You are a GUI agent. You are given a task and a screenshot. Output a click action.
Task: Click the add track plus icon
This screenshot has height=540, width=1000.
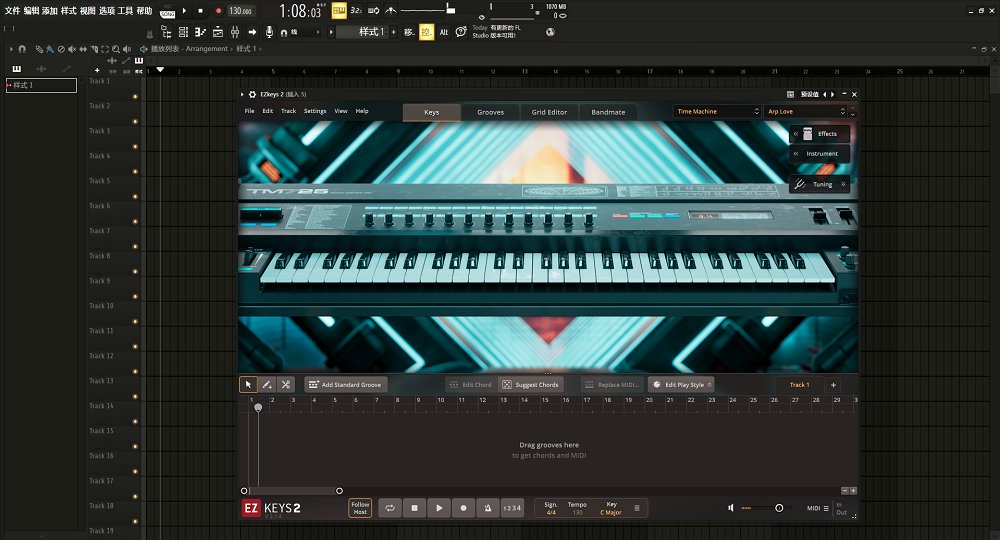coord(833,384)
